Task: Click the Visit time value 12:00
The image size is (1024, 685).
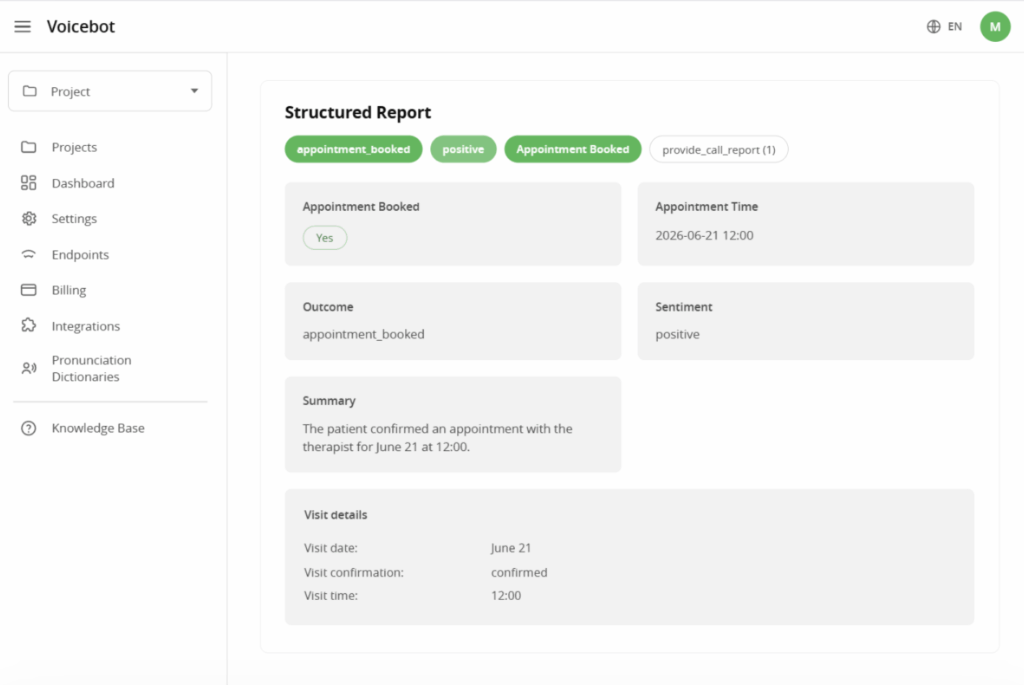Action: click(506, 596)
